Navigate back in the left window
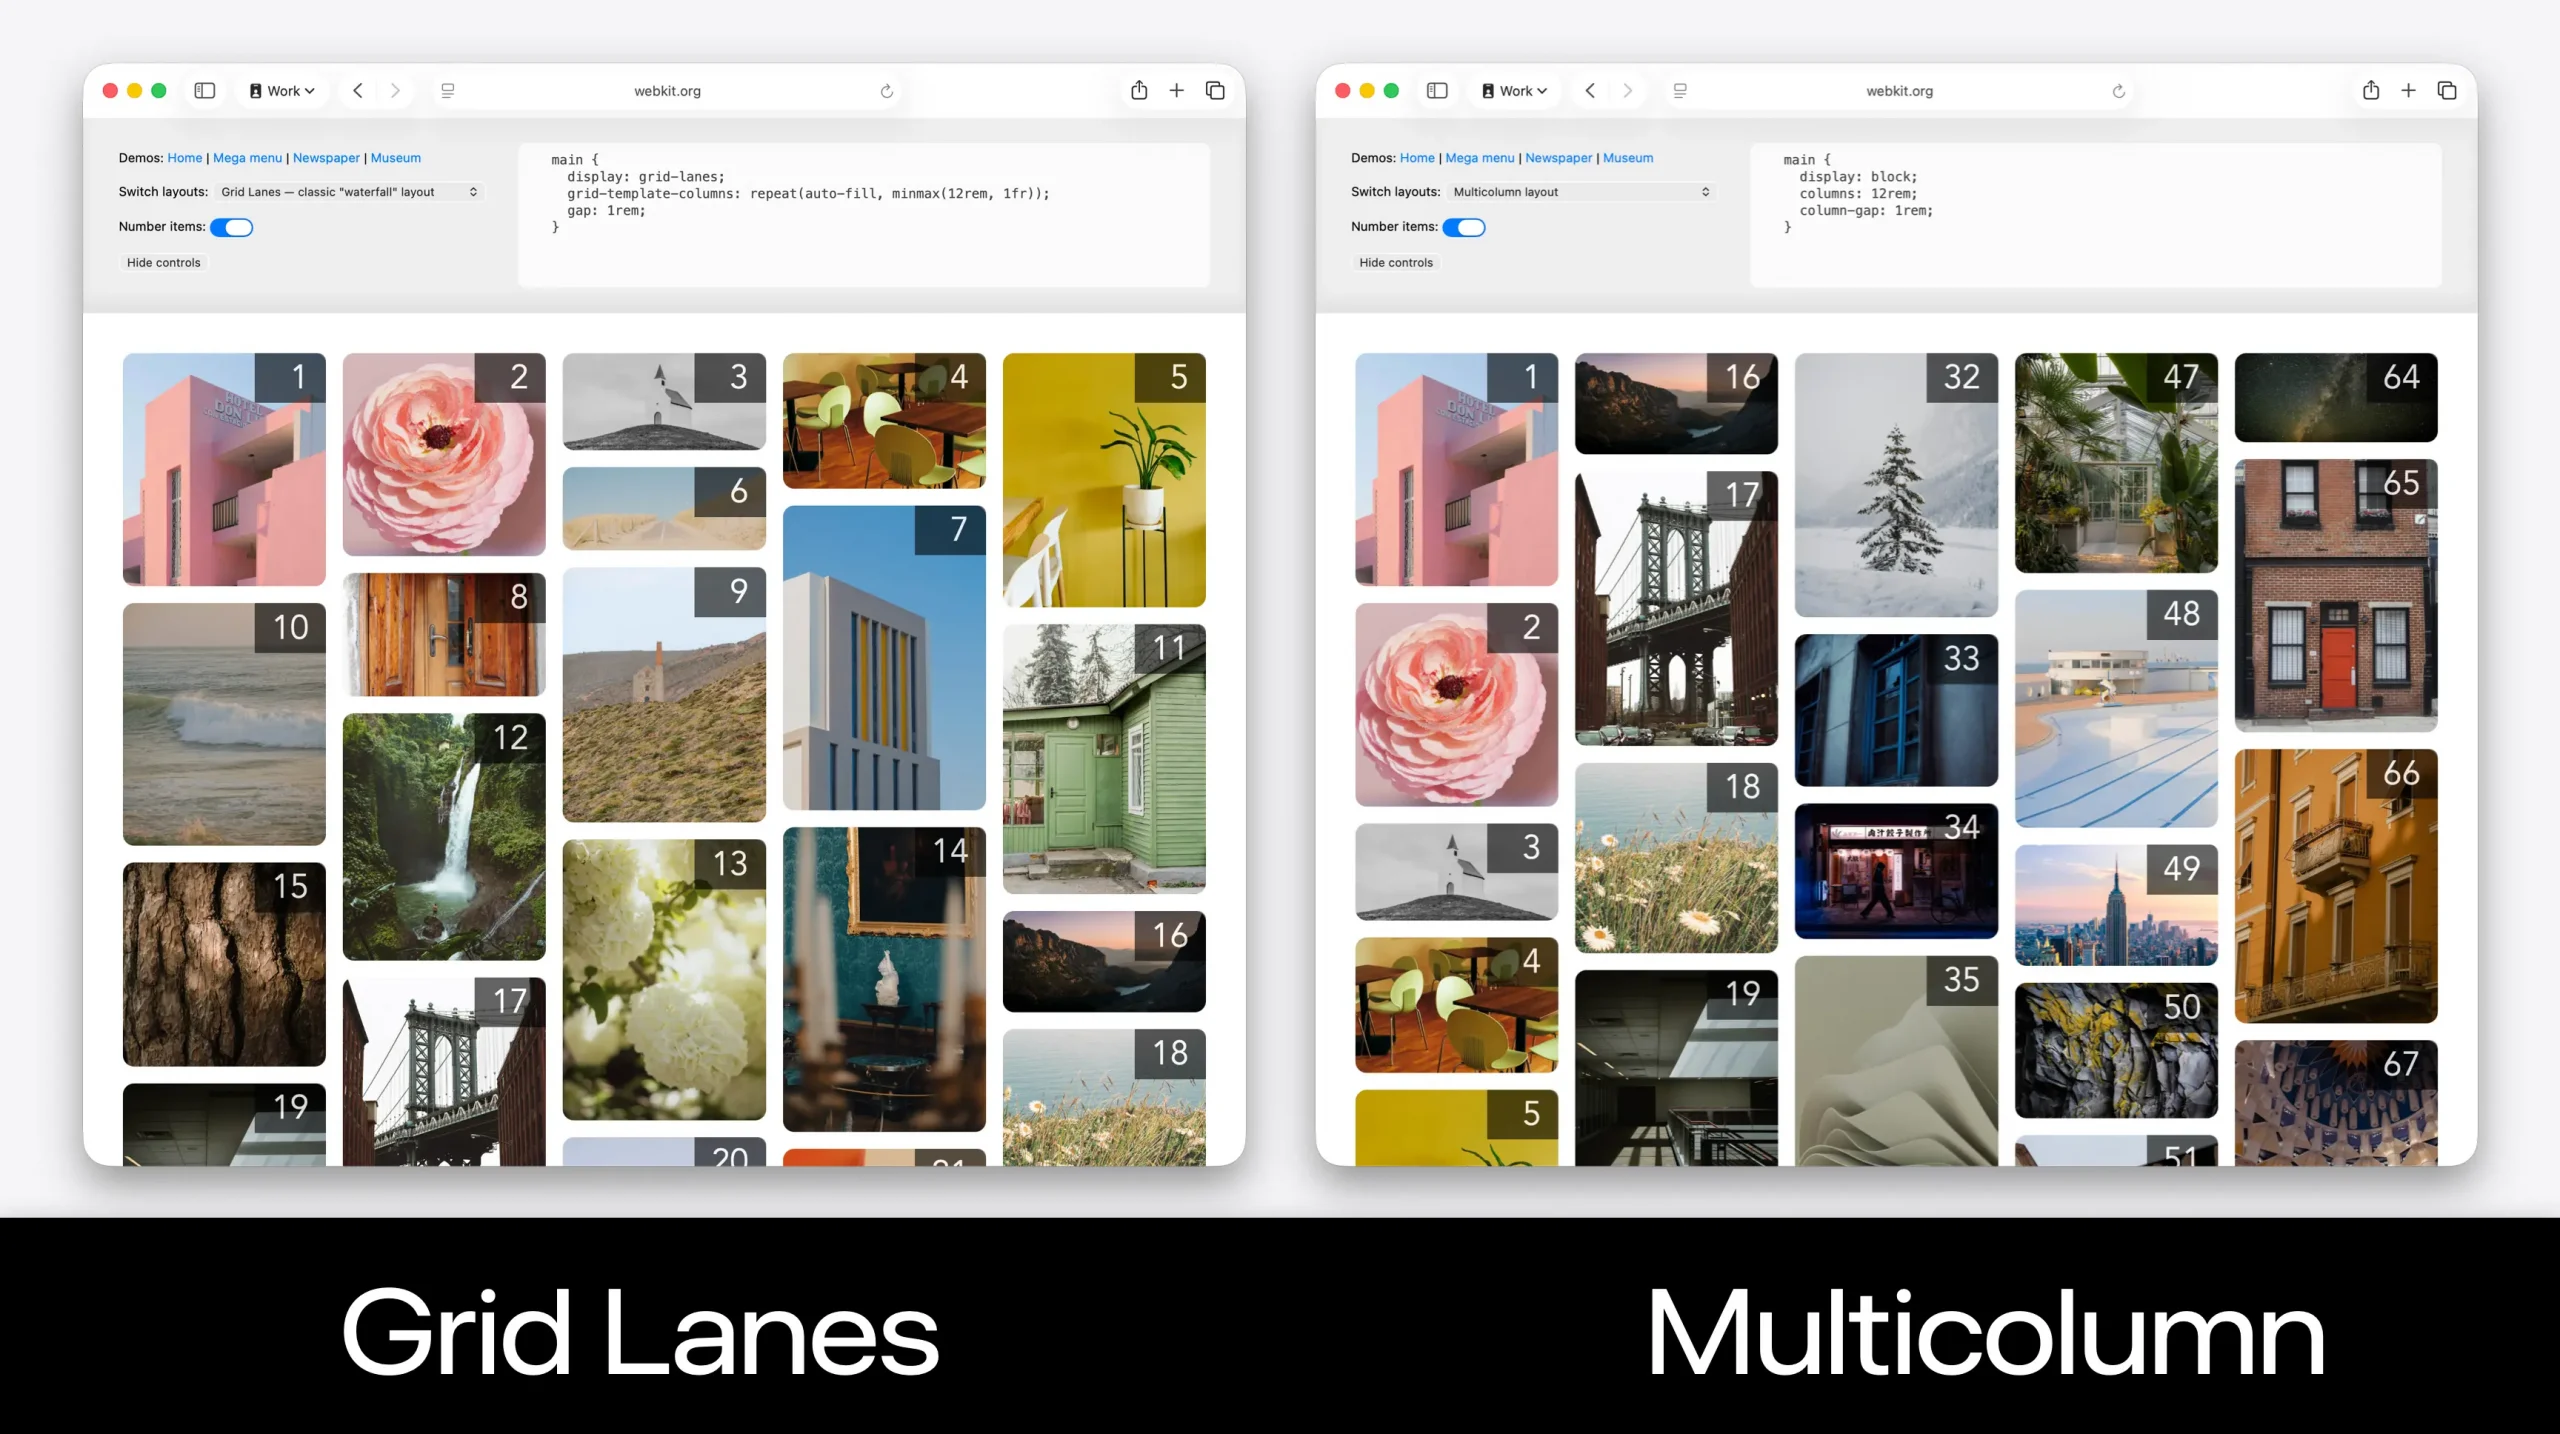This screenshot has width=2560, height=1434. 357,90
